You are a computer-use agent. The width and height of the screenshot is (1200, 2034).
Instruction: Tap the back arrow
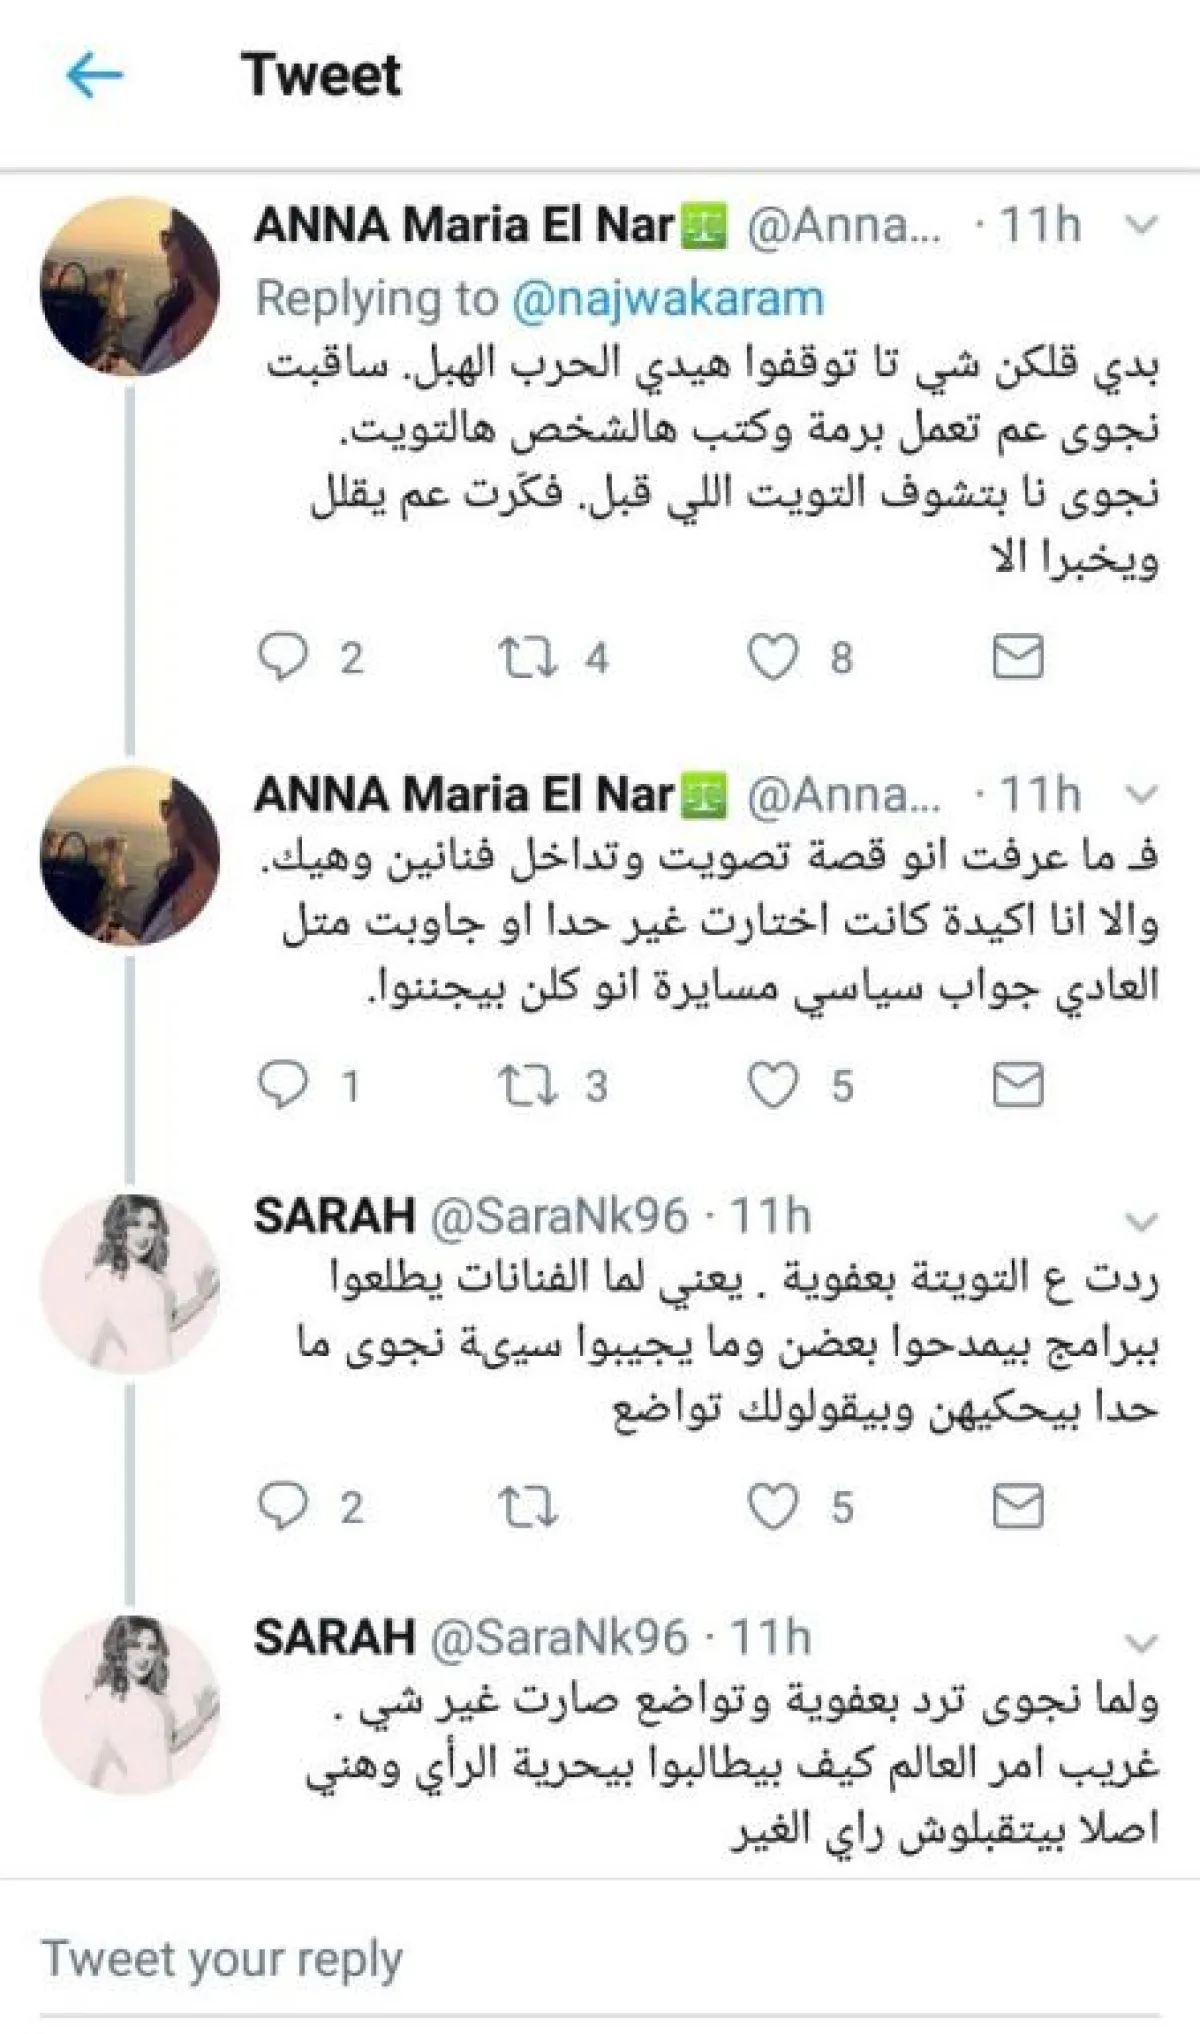(95, 76)
